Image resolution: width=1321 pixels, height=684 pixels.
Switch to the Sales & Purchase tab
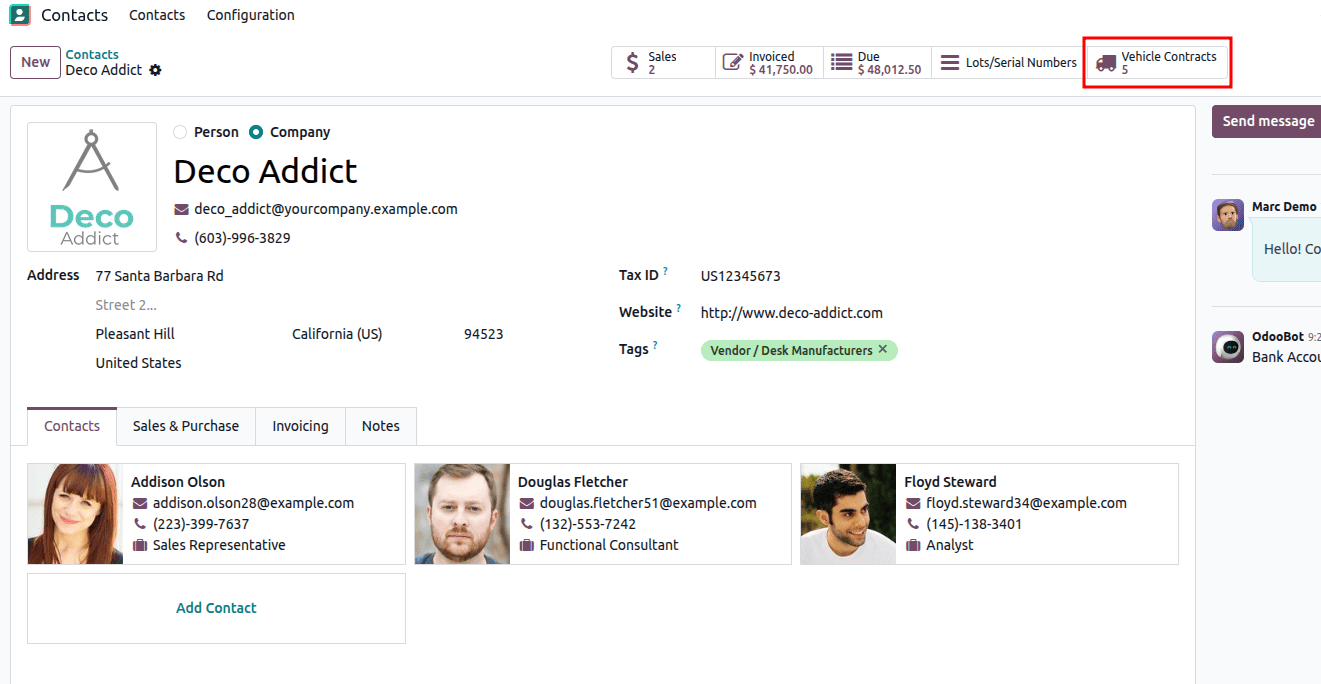185,426
